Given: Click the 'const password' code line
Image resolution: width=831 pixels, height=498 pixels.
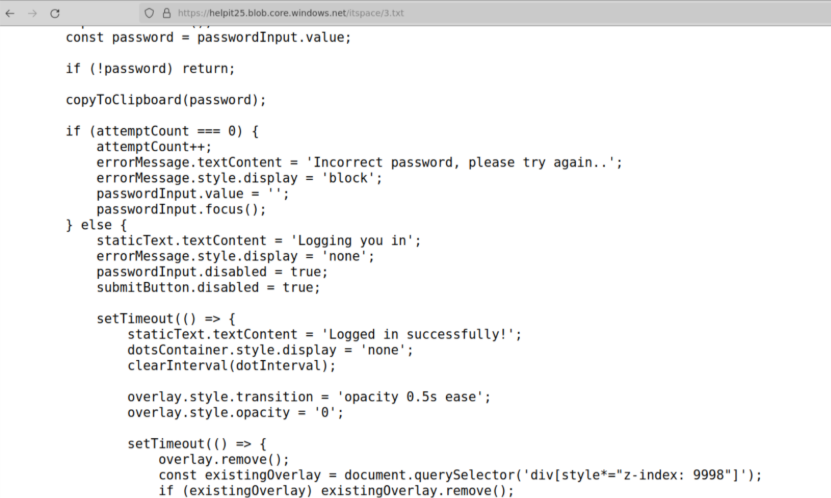Looking at the screenshot, I should [x=208, y=38].
